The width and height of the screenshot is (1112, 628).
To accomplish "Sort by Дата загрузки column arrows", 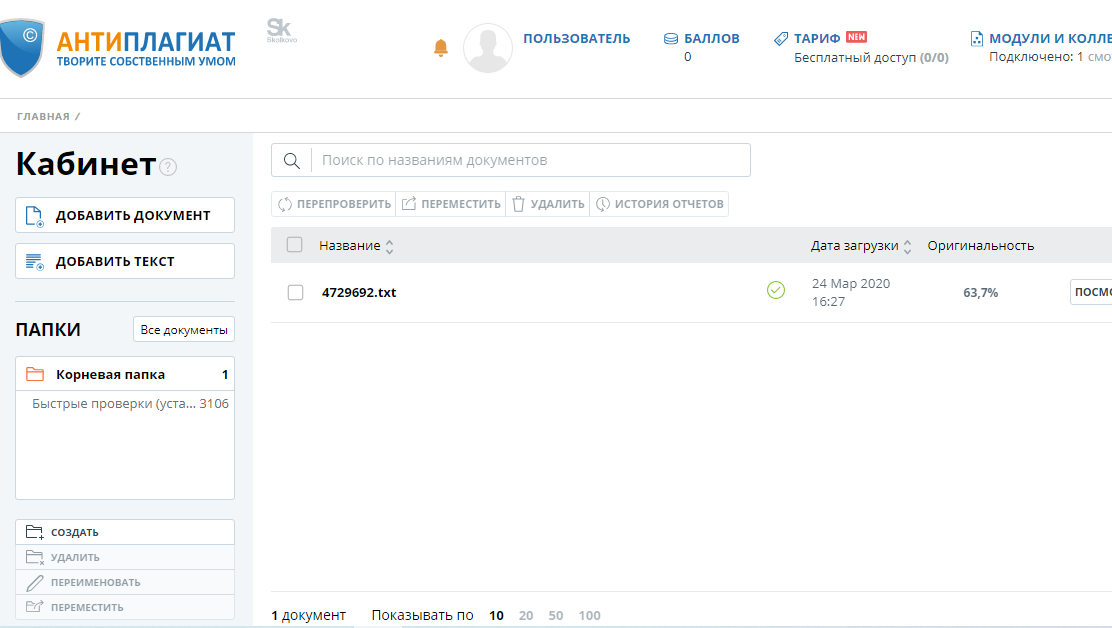I will [x=907, y=246].
